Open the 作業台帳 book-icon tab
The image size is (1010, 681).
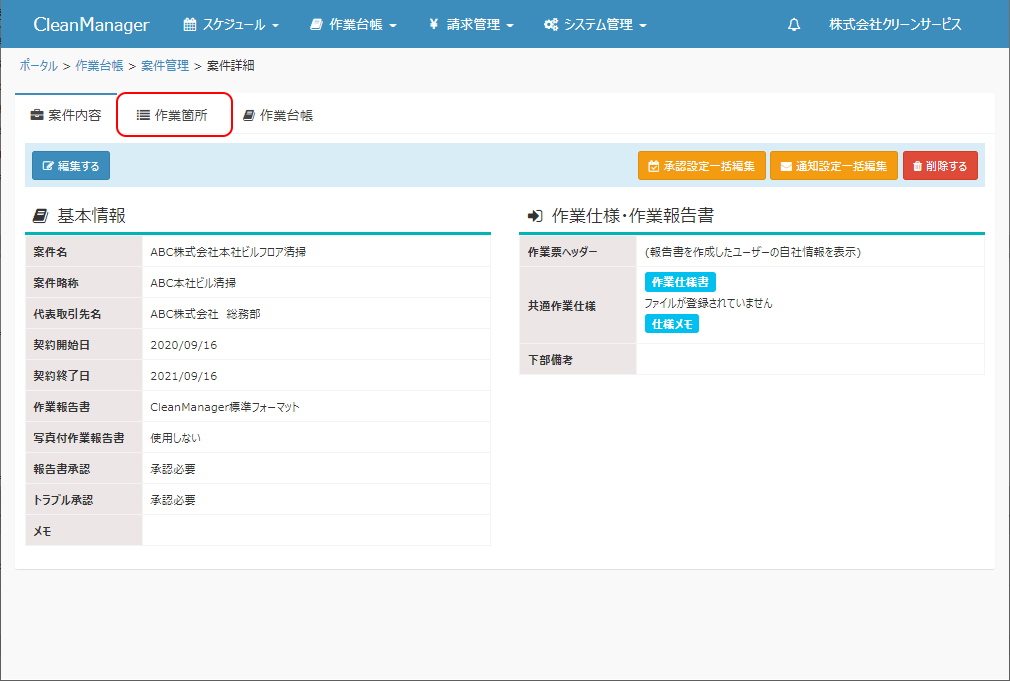click(x=278, y=115)
